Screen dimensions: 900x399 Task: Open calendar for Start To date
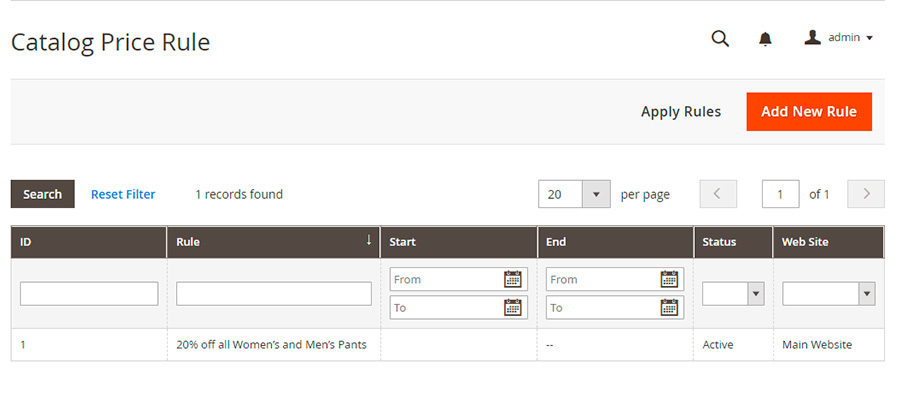pyautogui.click(x=513, y=308)
